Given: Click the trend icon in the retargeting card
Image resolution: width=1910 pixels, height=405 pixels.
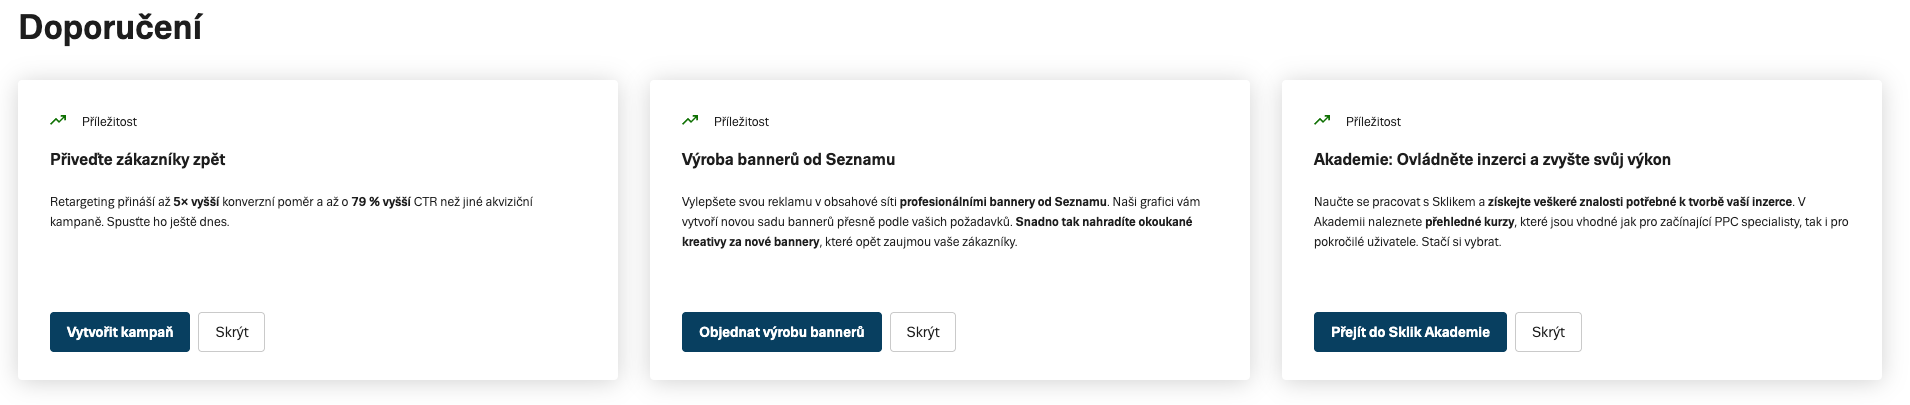Looking at the screenshot, I should click(x=58, y=121).
